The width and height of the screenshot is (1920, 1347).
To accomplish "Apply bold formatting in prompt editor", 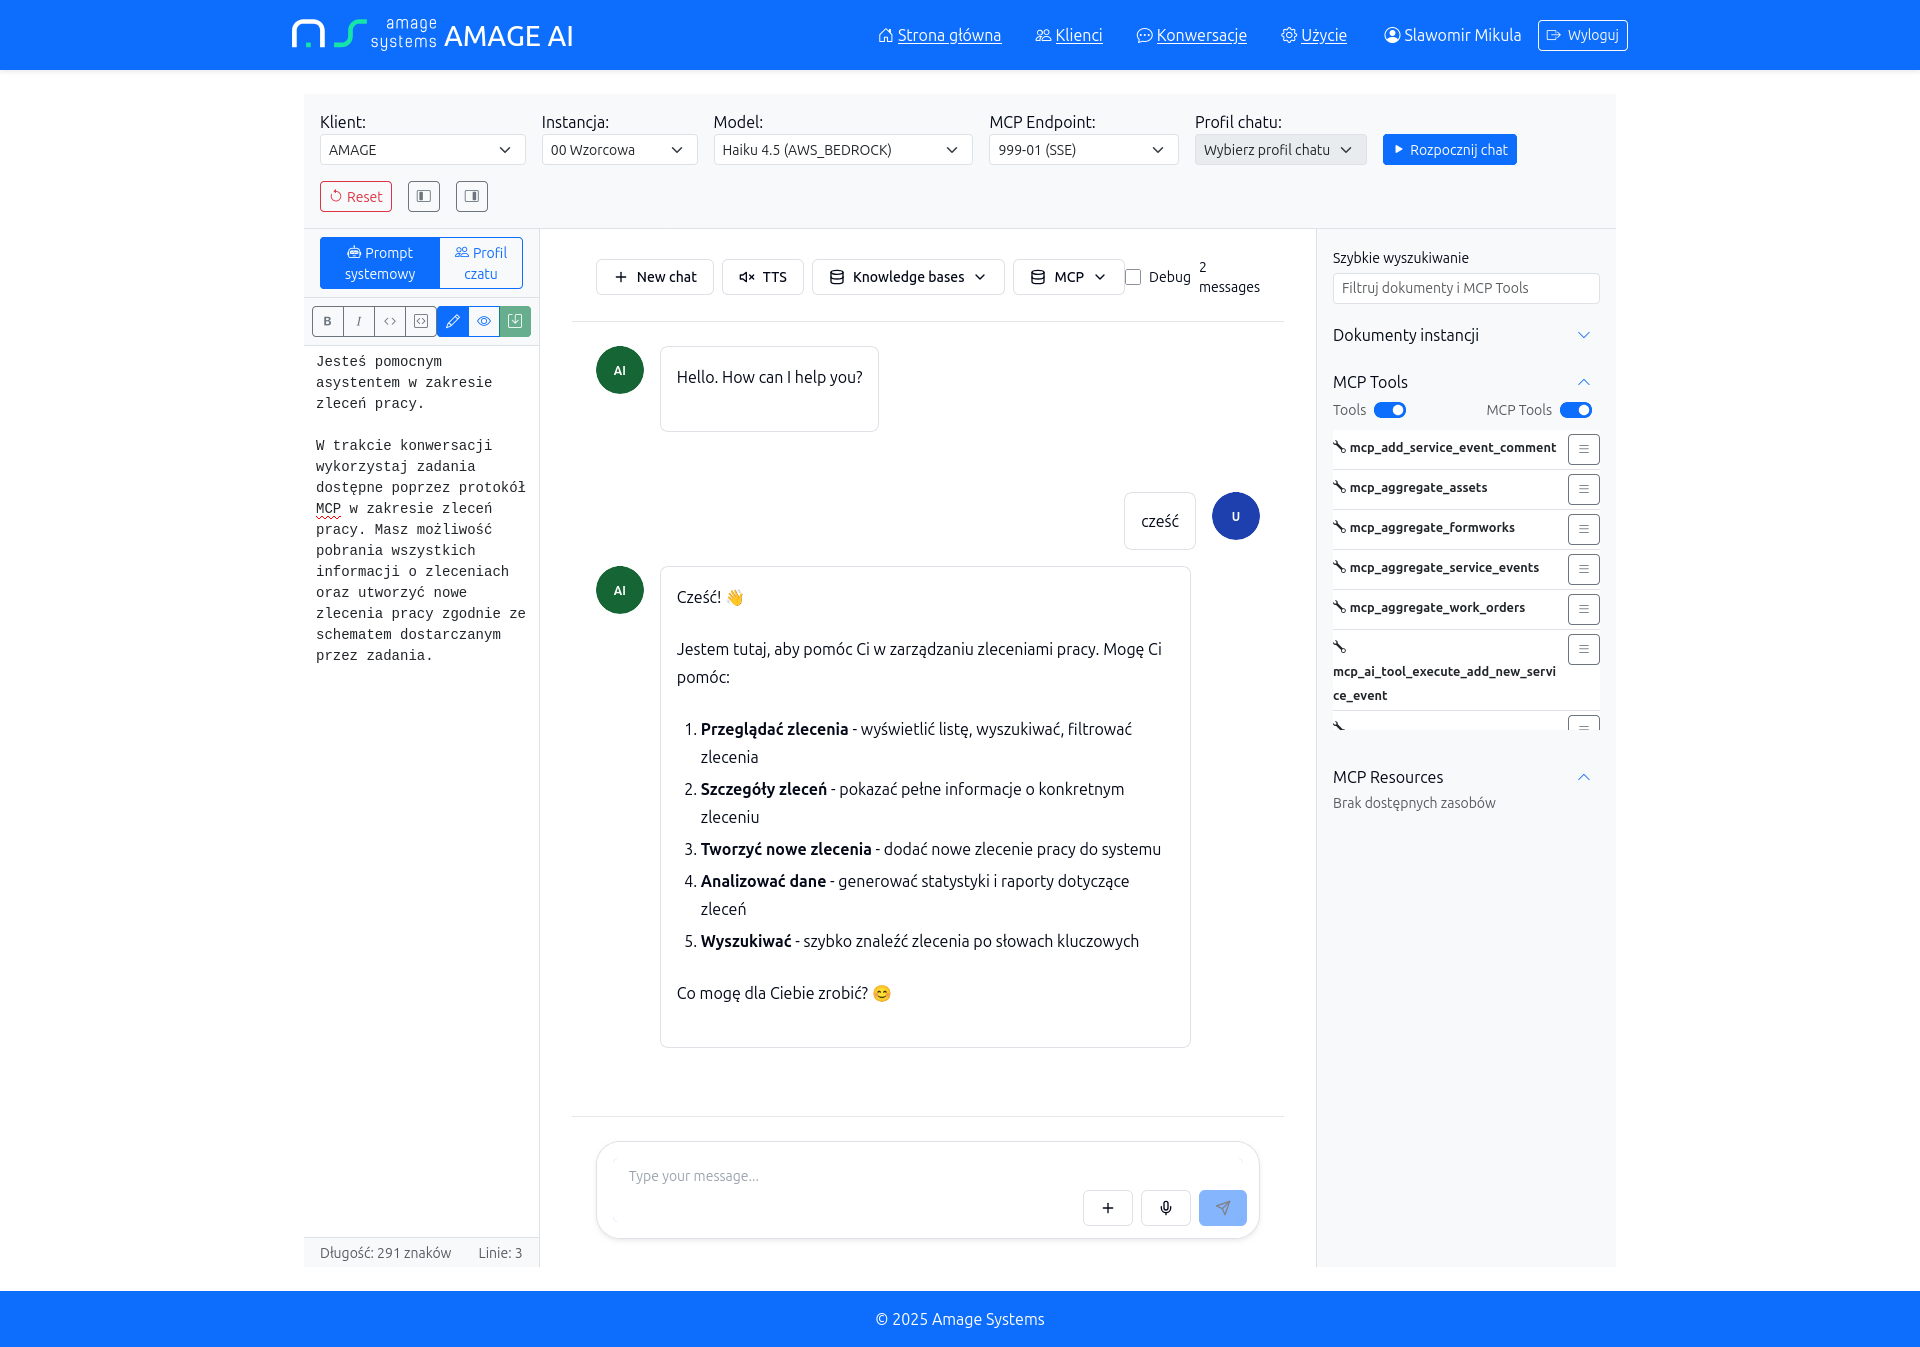I will tap(327, 321).
